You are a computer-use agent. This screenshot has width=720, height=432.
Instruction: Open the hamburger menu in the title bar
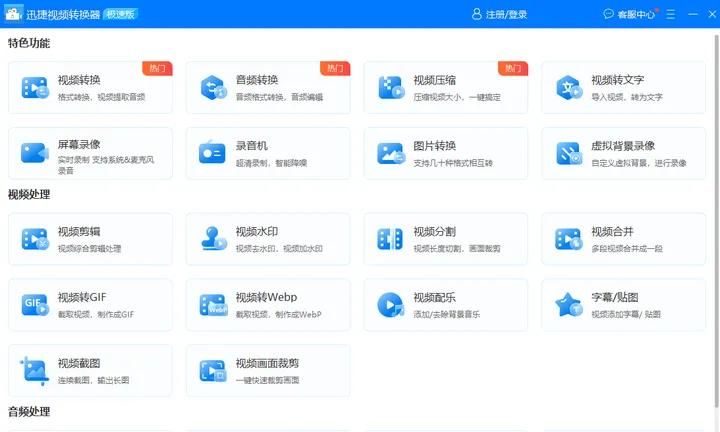click(671, 14)
